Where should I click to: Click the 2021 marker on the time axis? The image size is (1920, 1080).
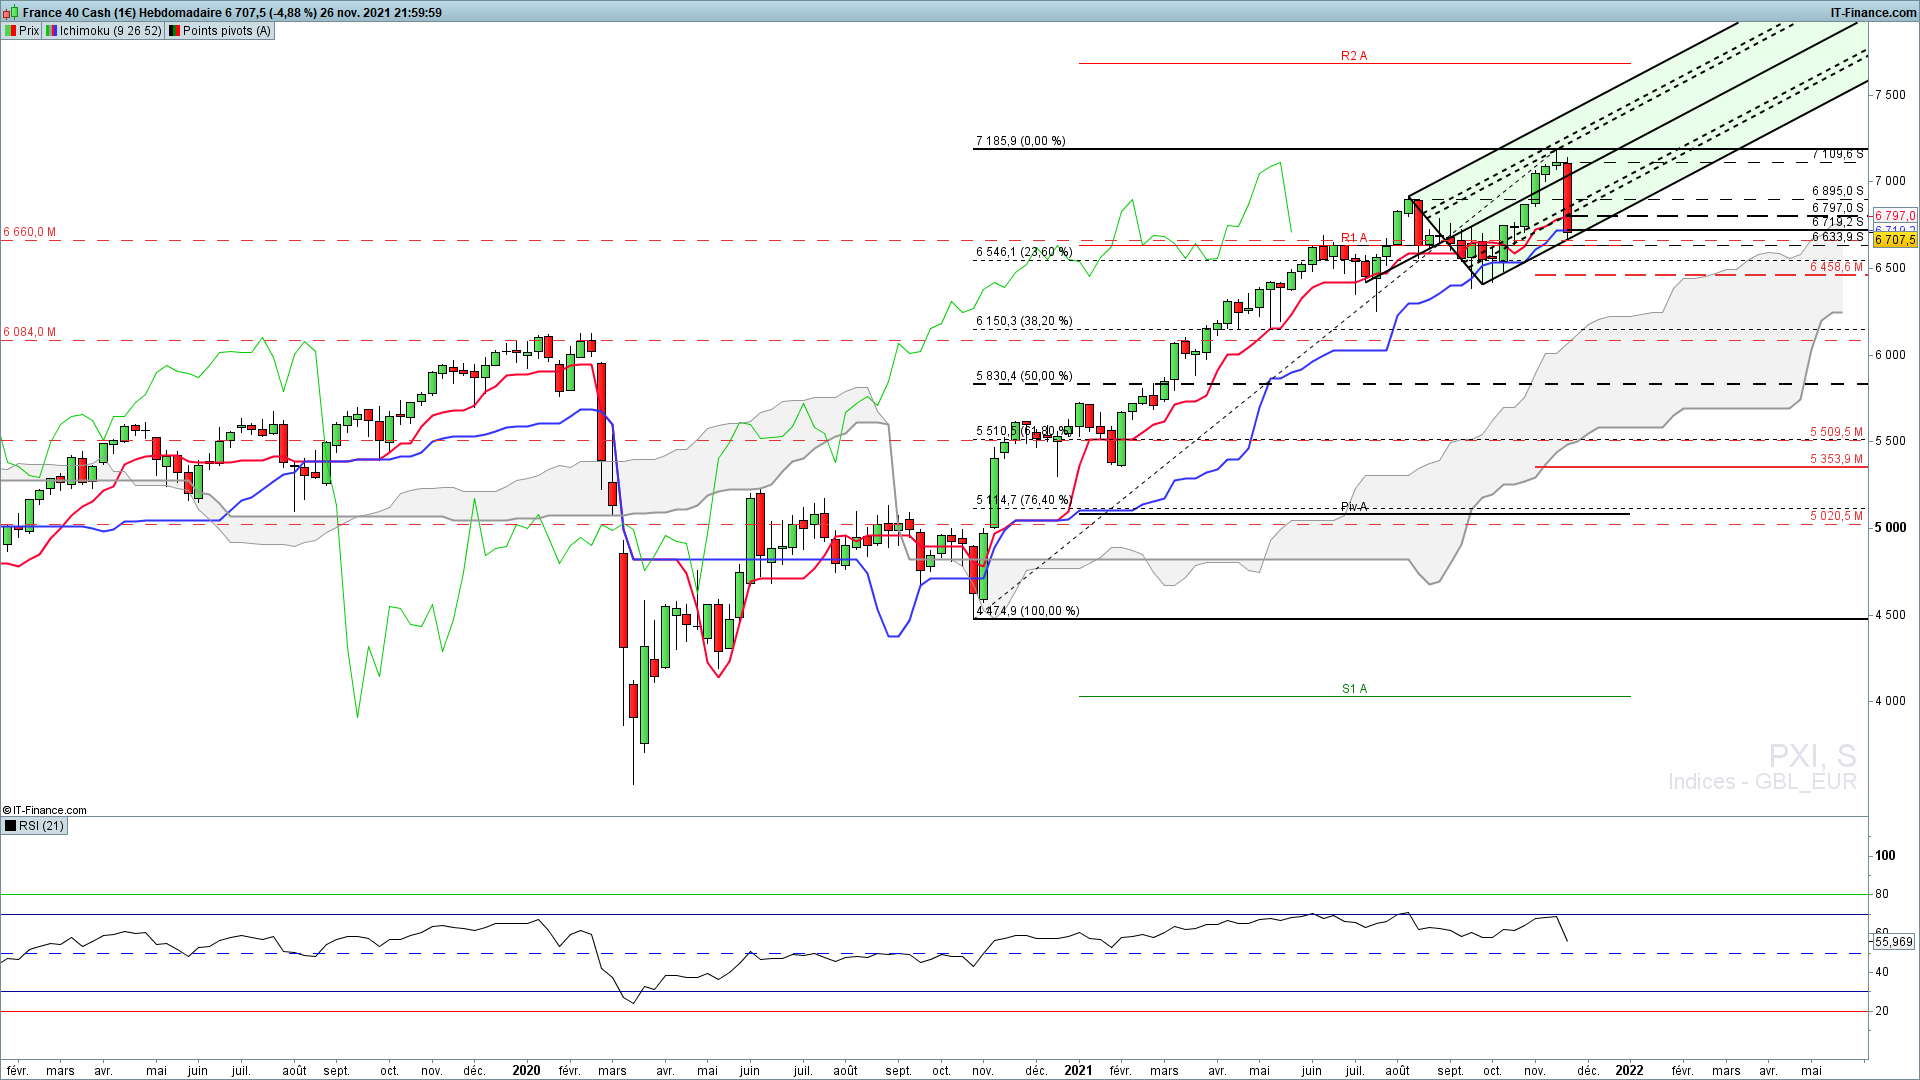pos(1078,1070)
